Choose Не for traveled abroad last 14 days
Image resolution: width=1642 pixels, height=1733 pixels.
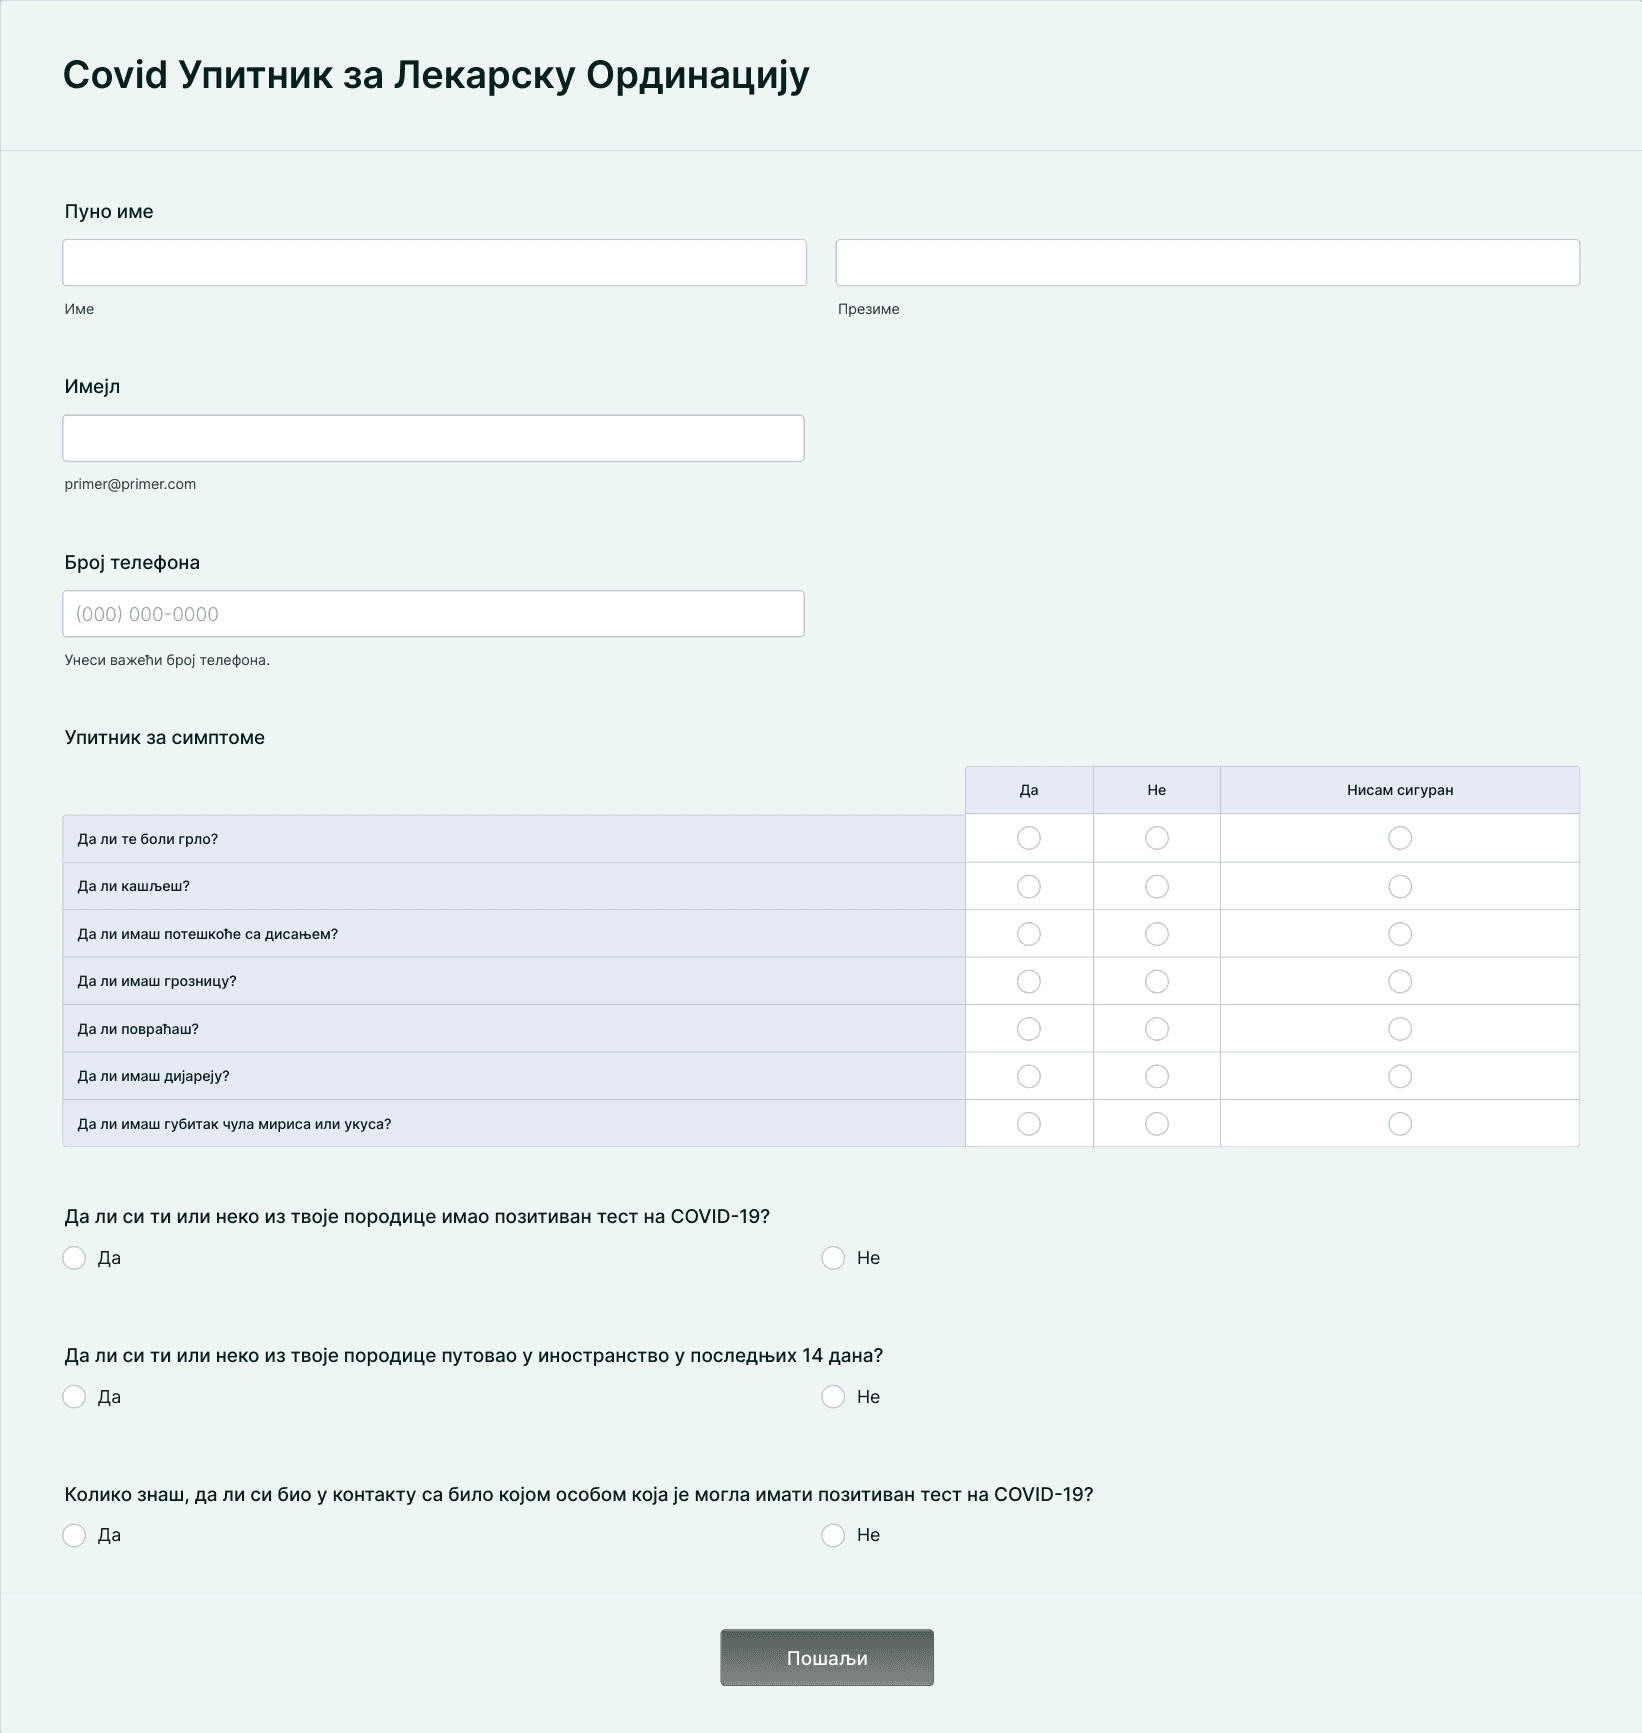pos(833,1397)
